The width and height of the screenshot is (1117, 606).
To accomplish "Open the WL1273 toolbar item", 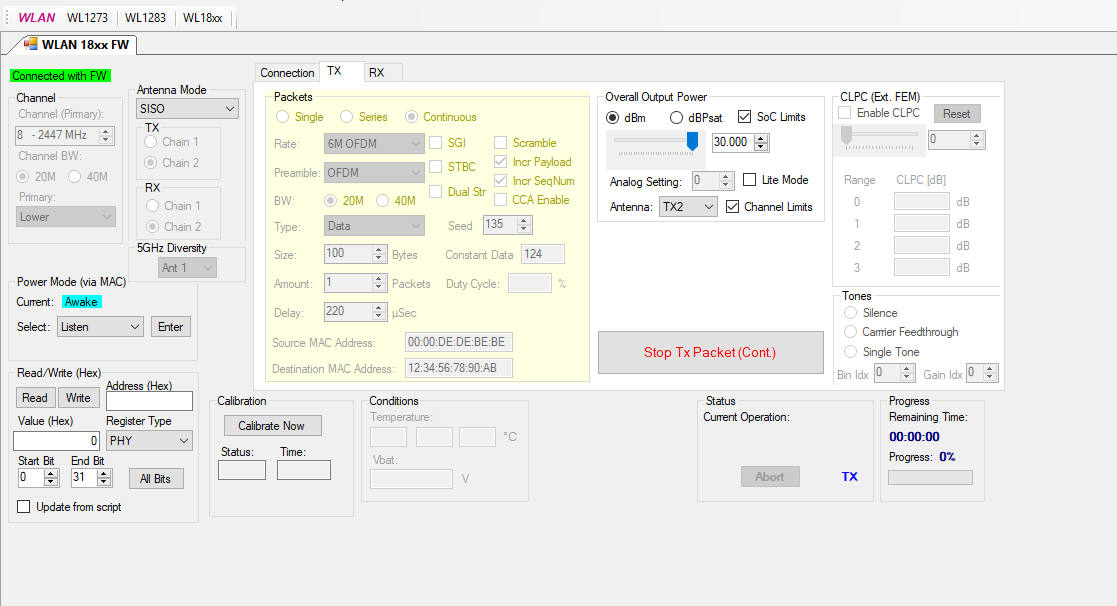I will coord(88,18).
